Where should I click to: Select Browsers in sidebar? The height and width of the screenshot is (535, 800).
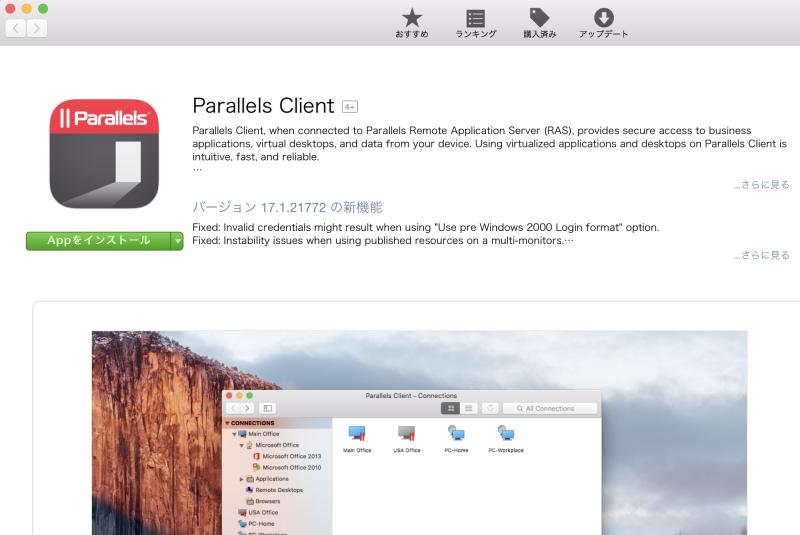[263, 501]
